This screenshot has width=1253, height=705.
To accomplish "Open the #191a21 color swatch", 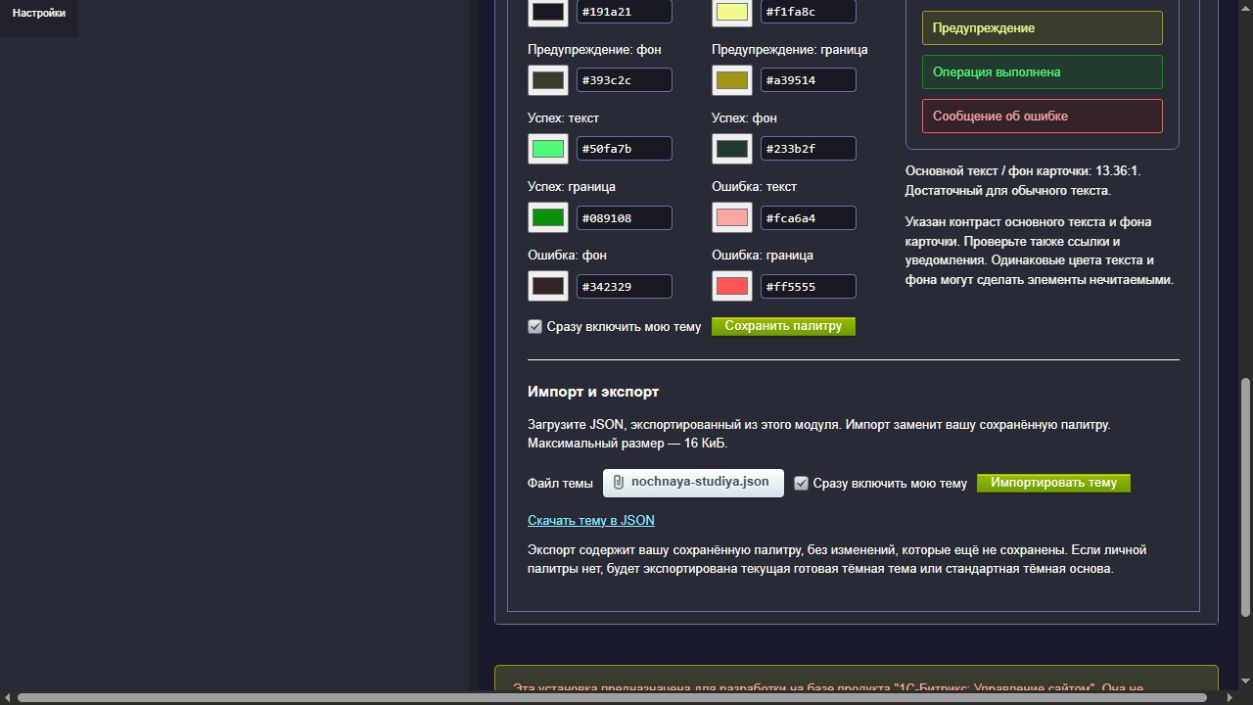I will [x=548, y=12].
